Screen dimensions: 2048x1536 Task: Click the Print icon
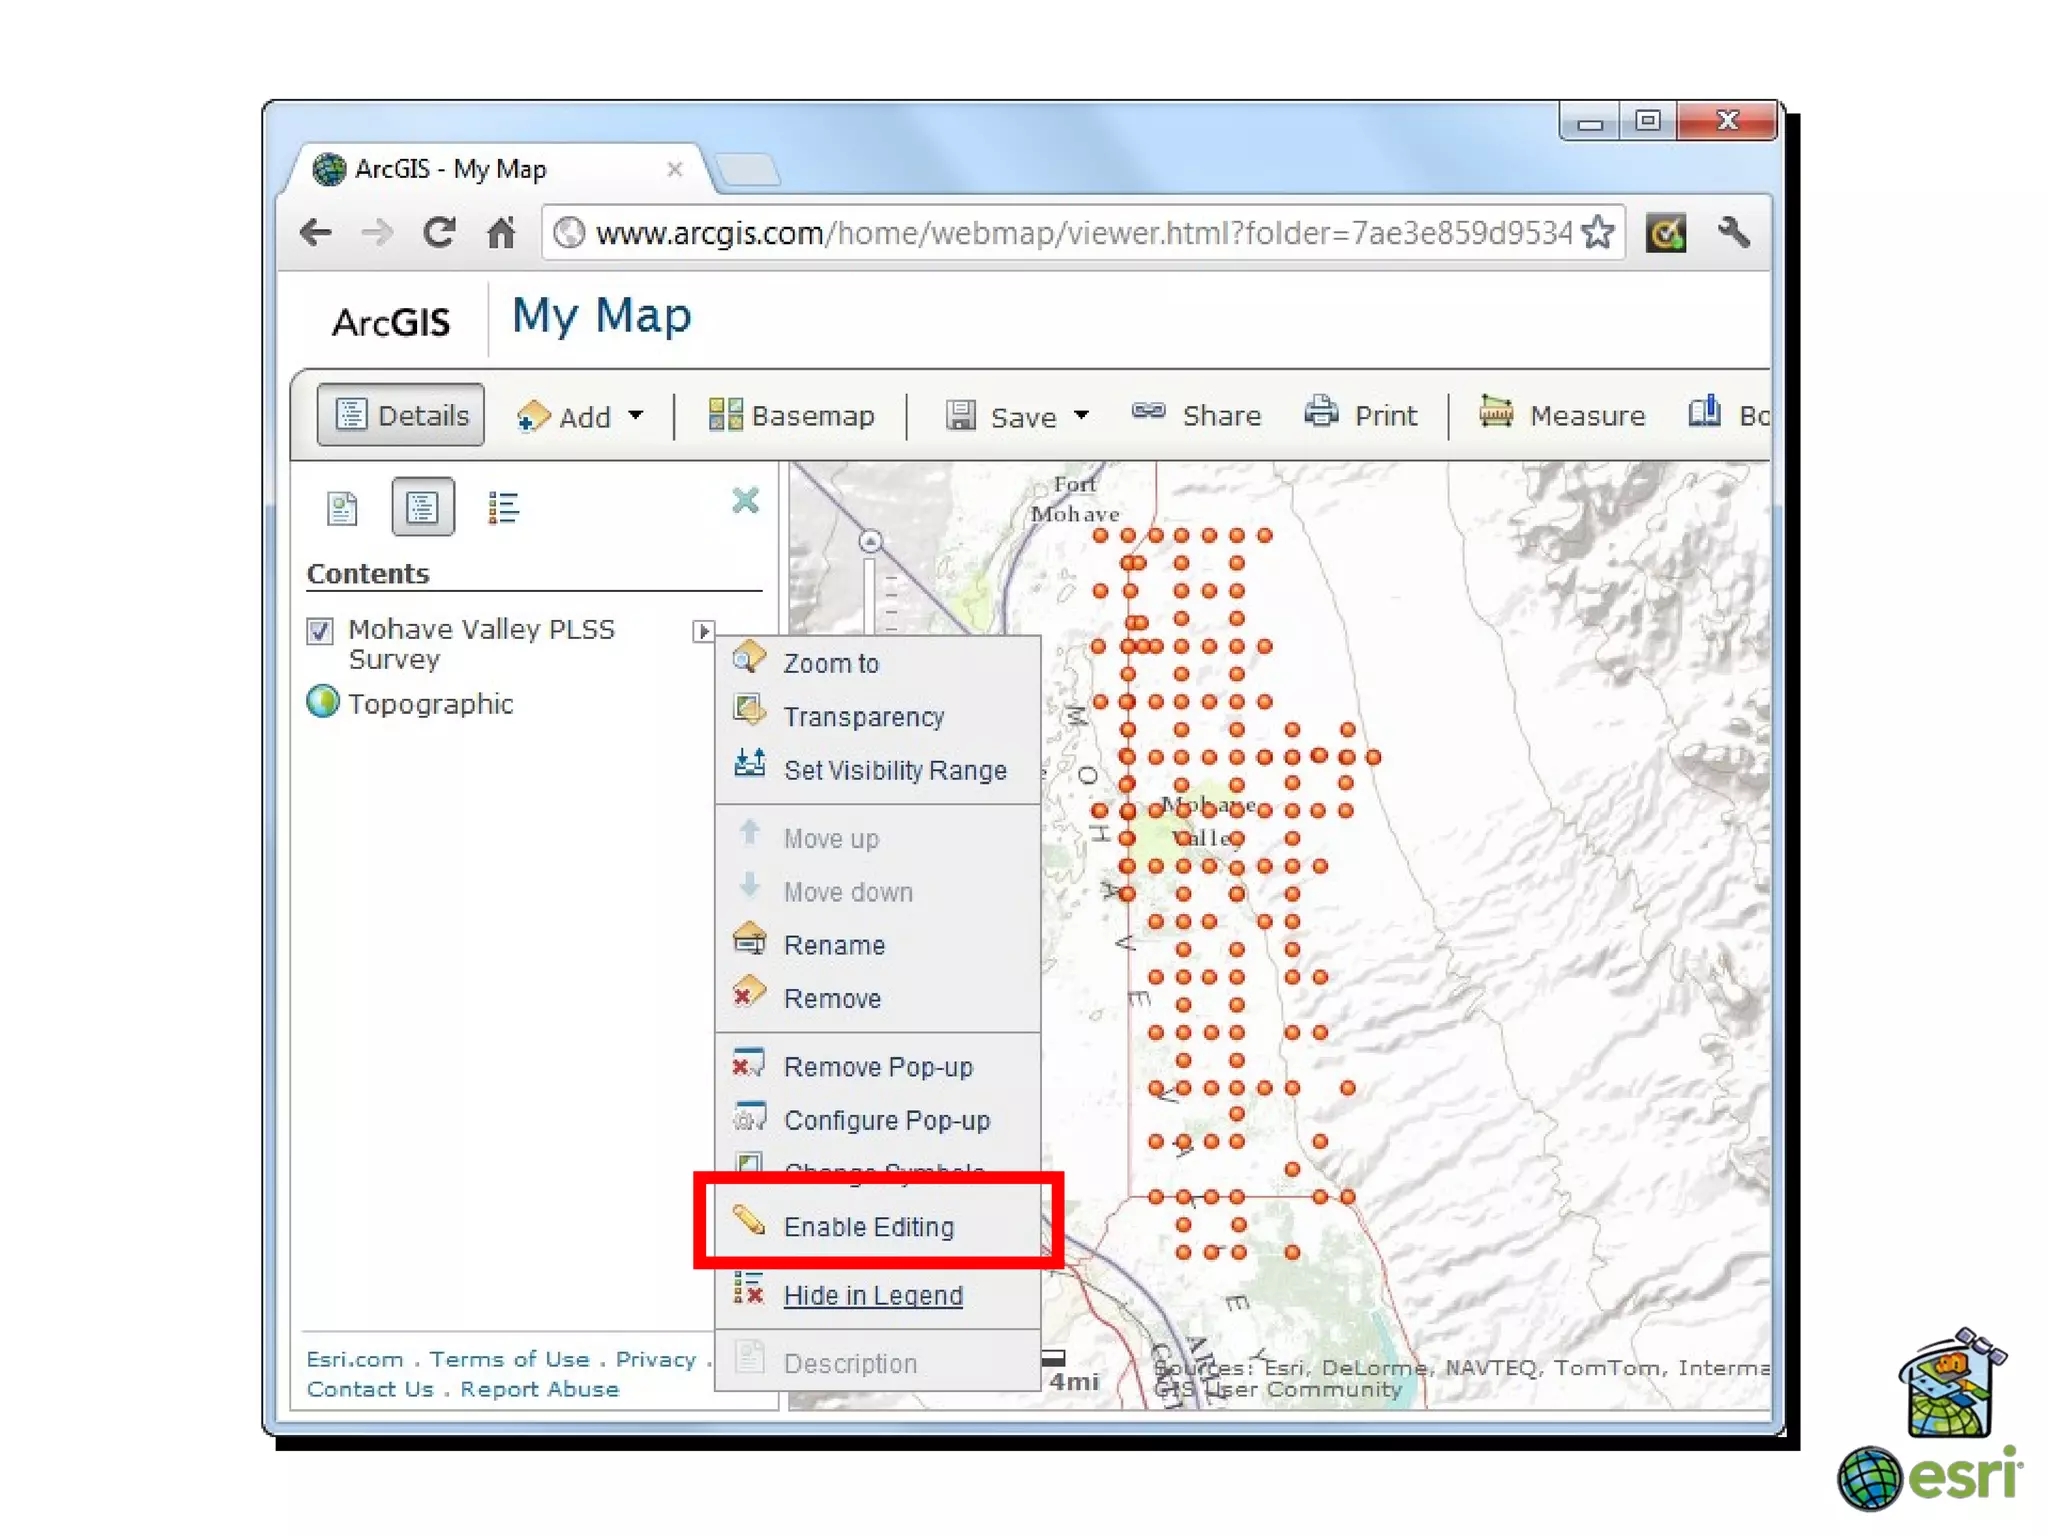pyautogui.click(x=1321, y=413)
